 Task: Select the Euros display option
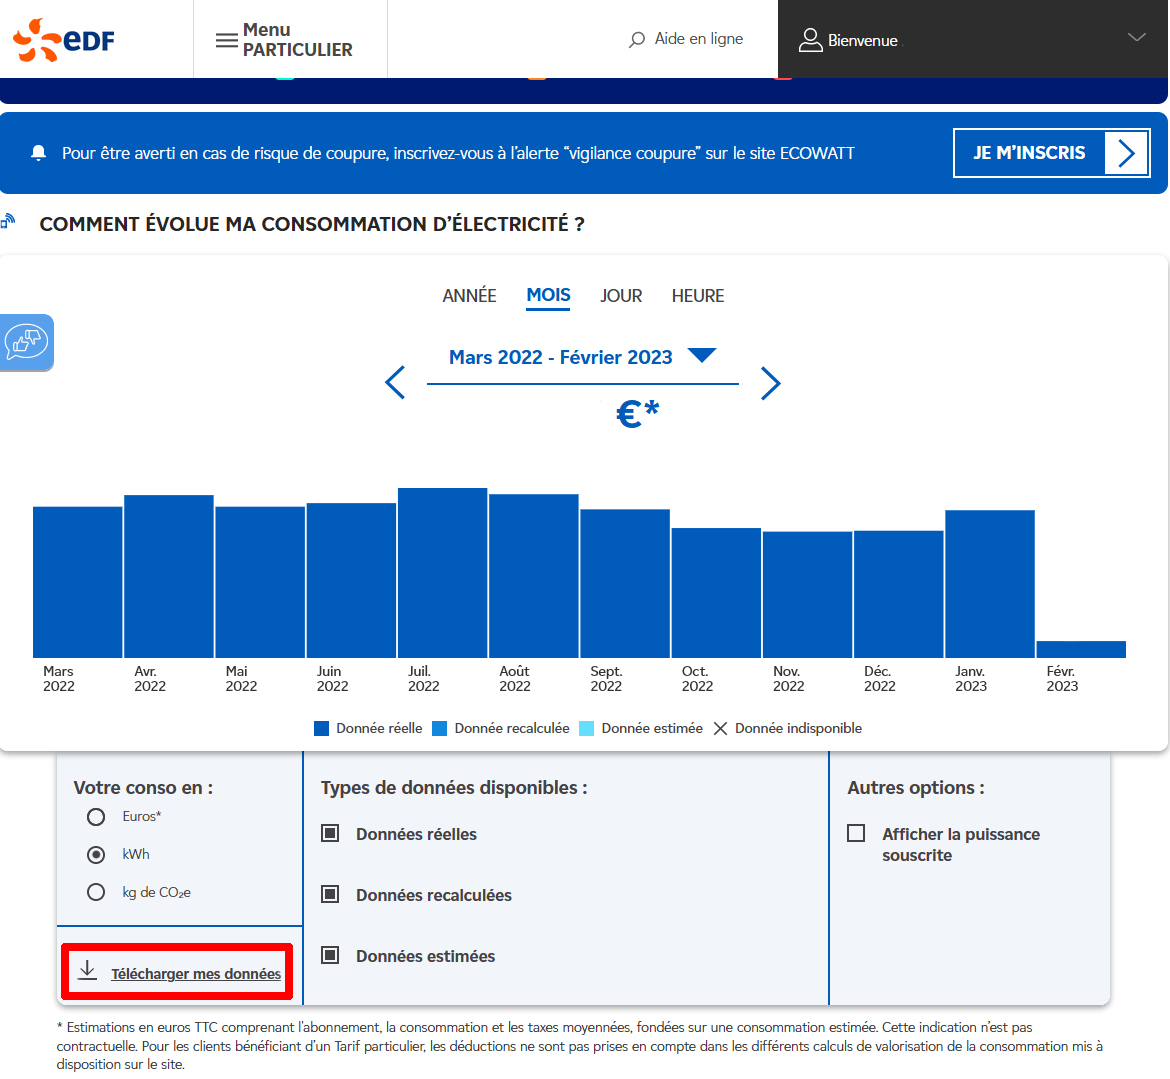95,816
